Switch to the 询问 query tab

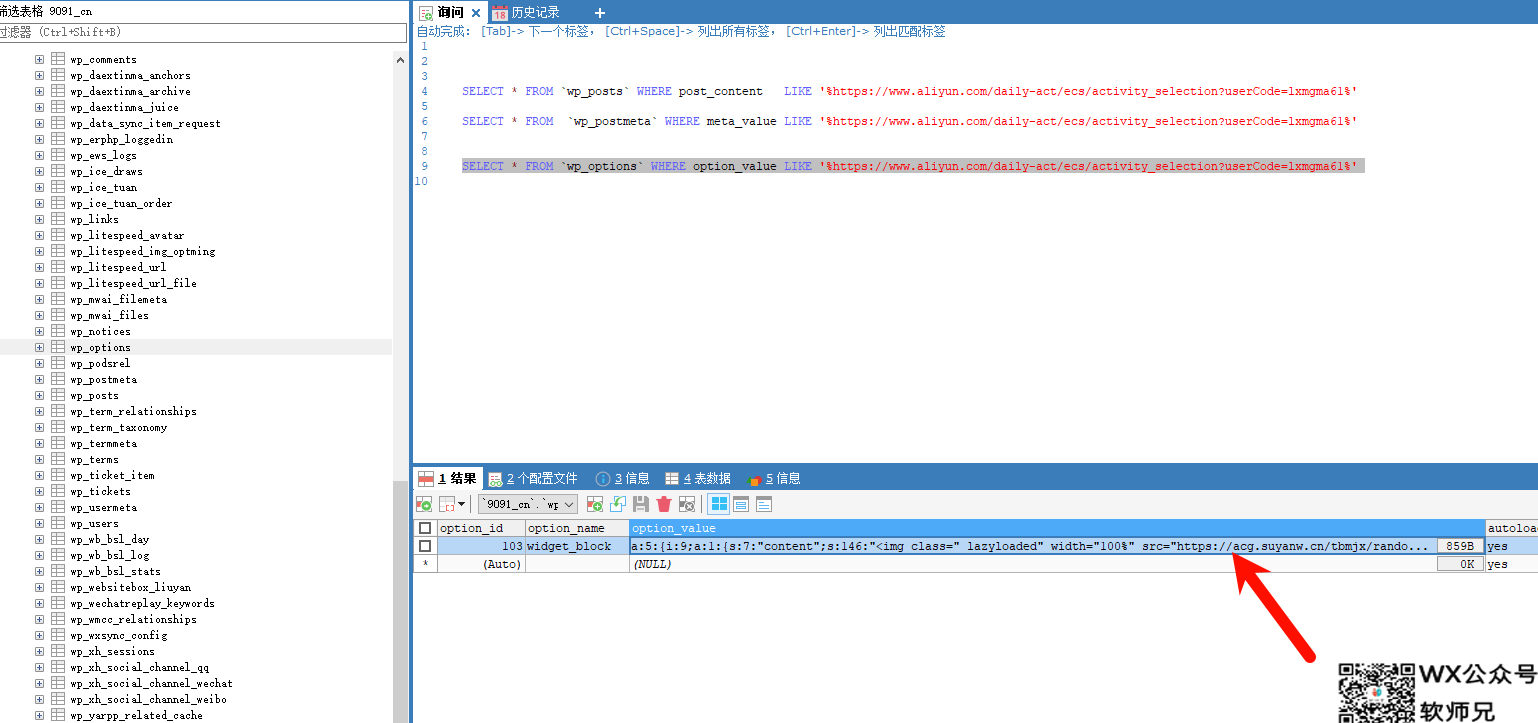click(x=451, y=12)
